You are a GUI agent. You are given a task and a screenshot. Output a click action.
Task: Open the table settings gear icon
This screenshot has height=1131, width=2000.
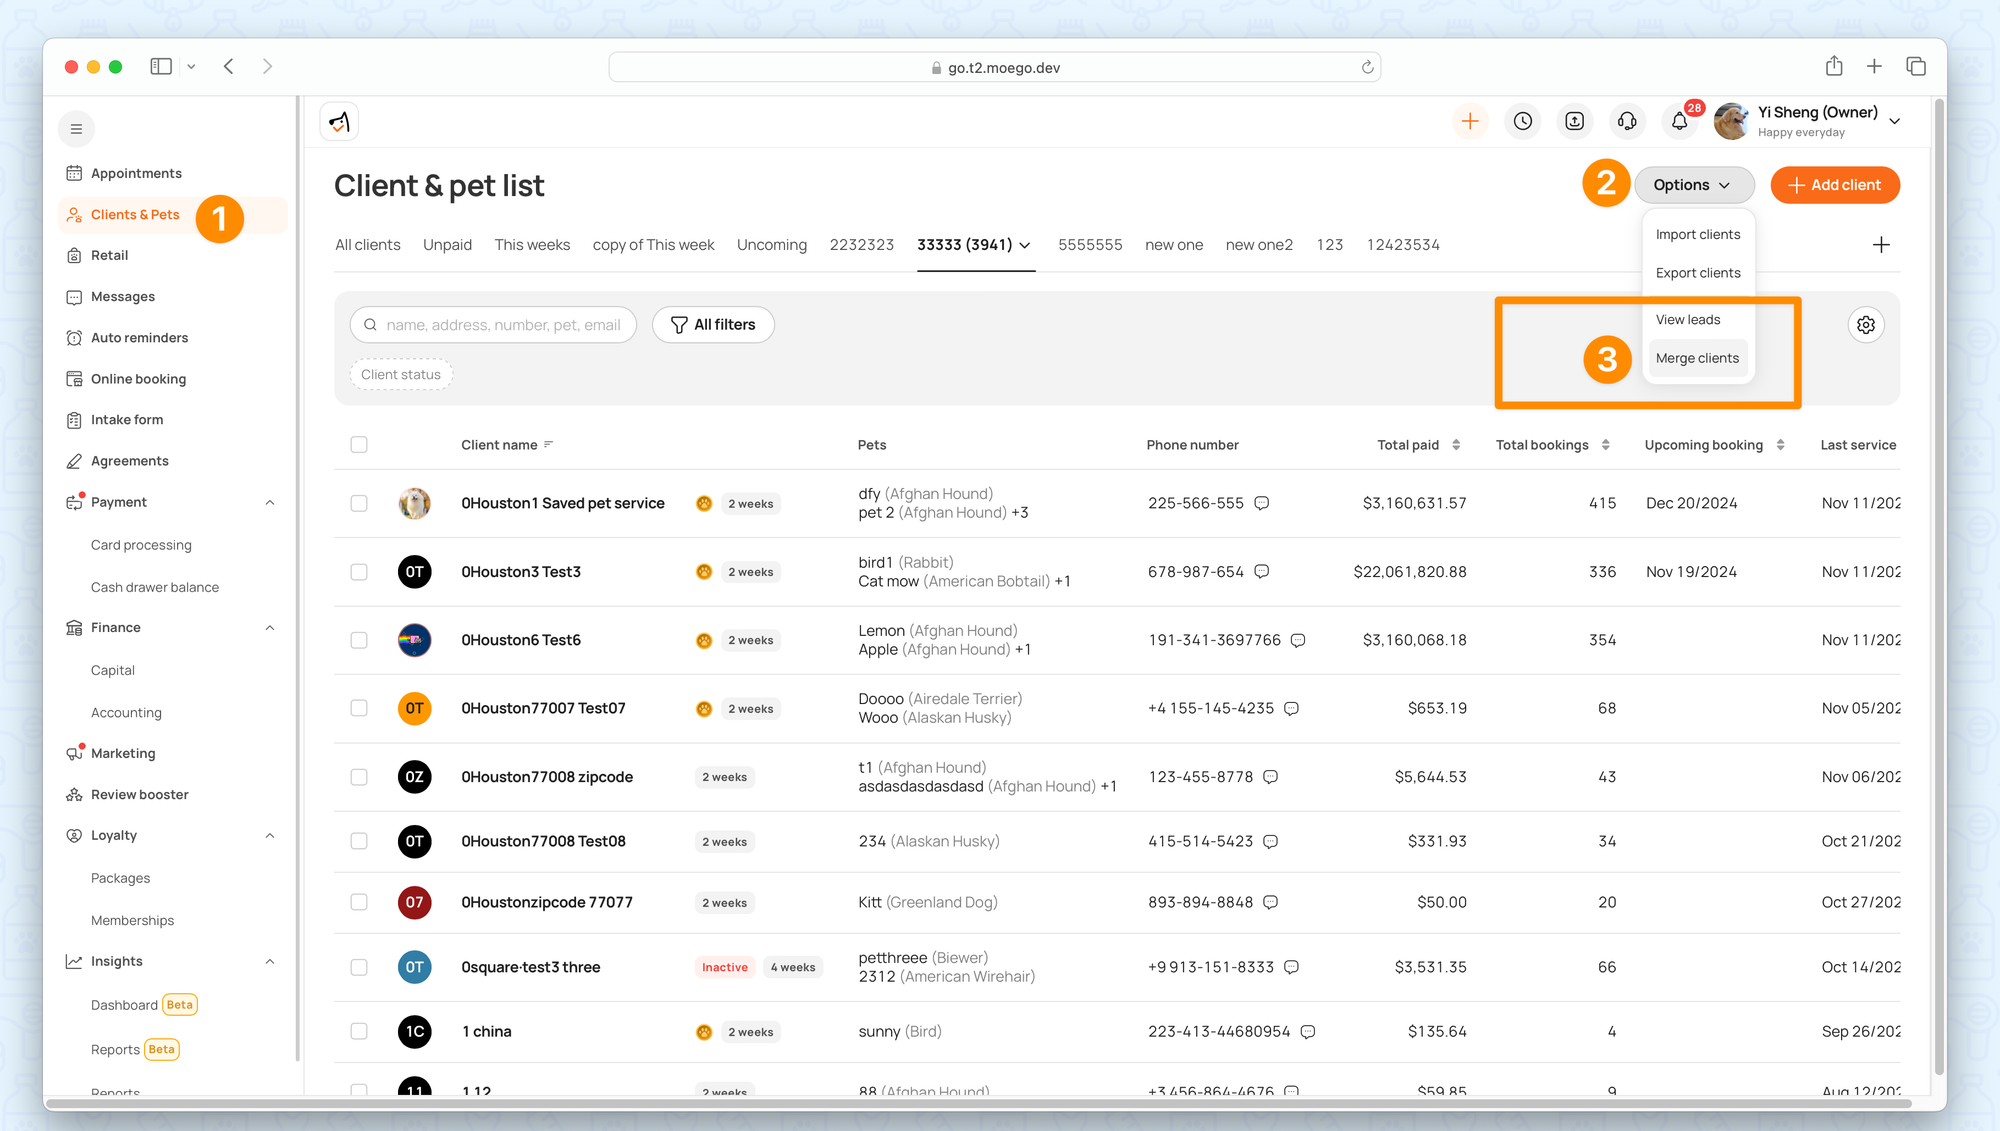pyautogui.click(x=1865, y=325)
